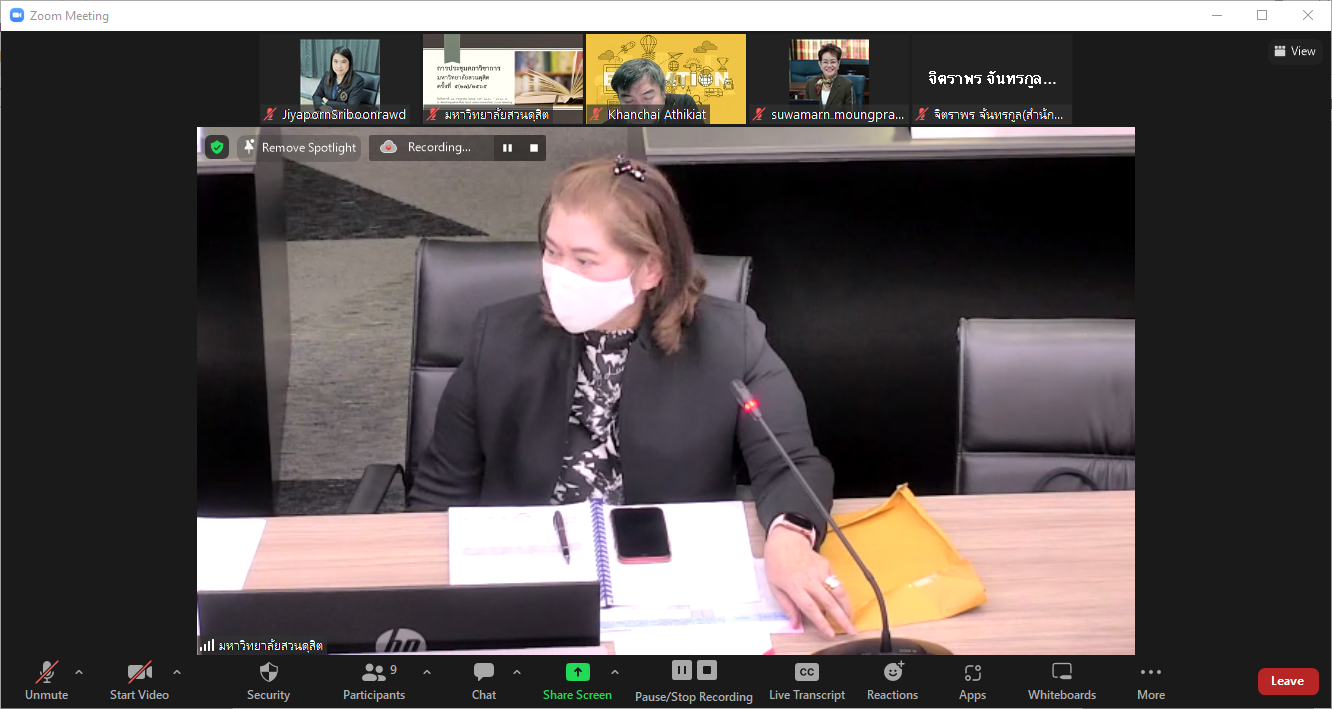The height and width of the screenshot is (709, 1332).
Task: Open the Chat panel
Action: coord(484,673)
